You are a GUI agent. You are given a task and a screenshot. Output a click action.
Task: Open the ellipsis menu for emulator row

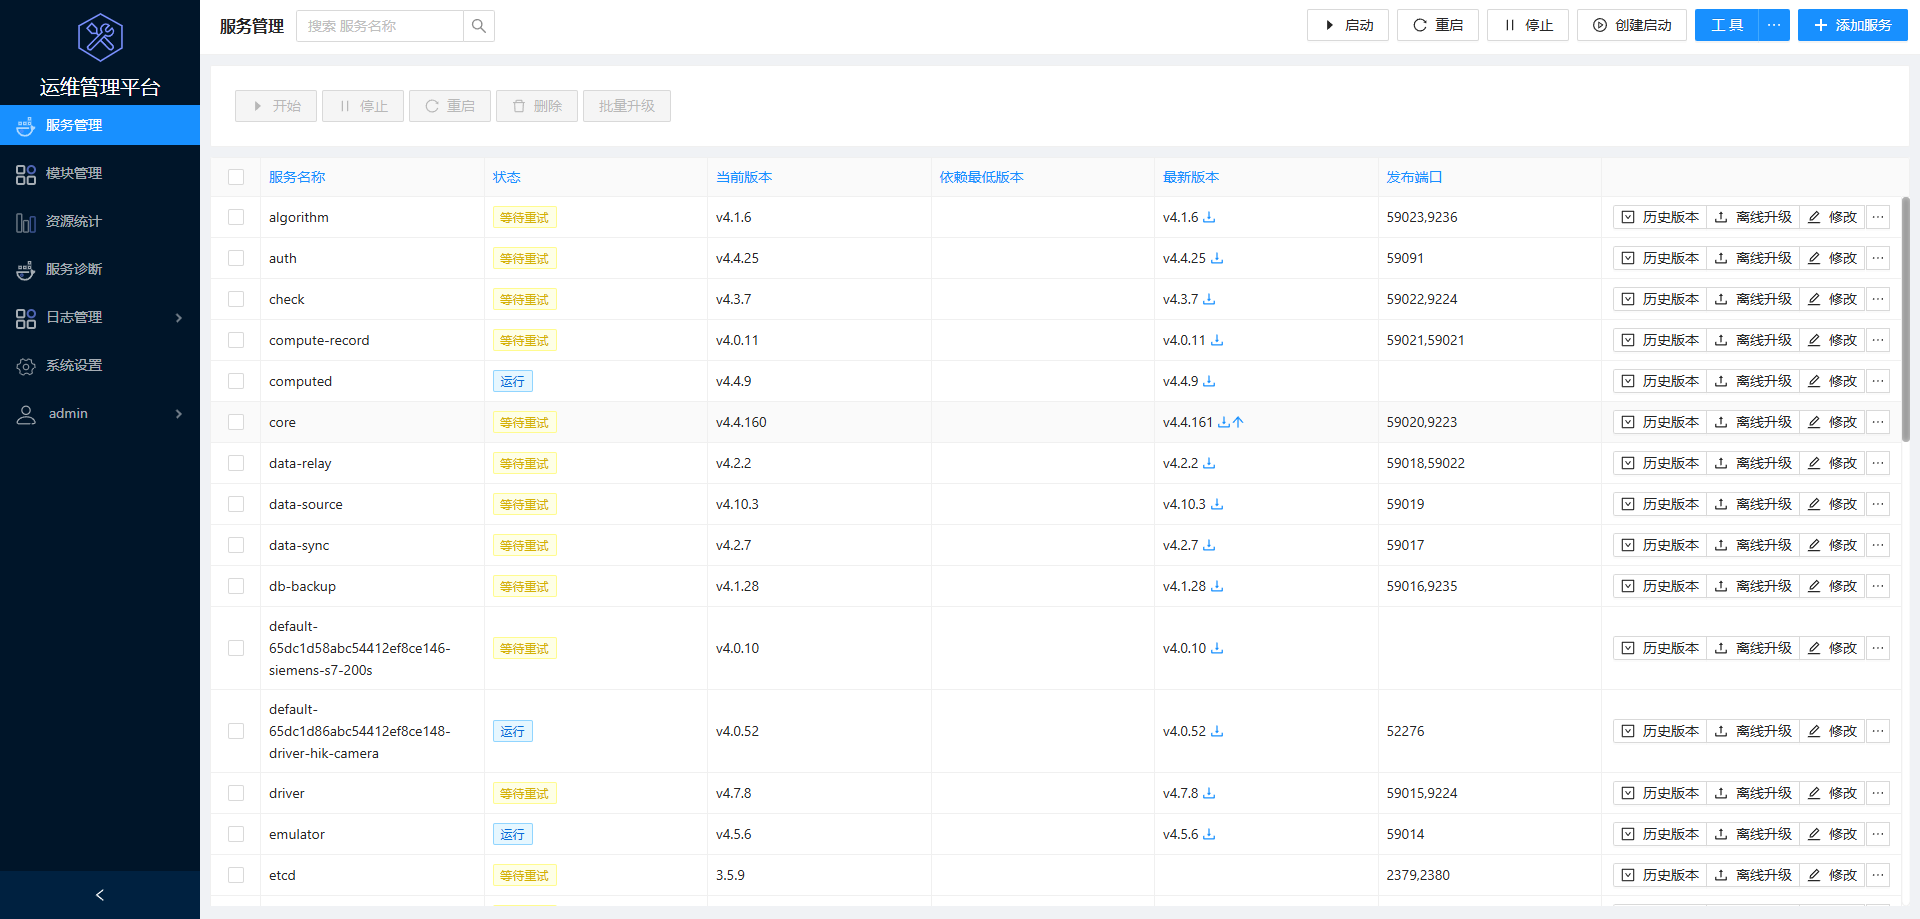tap(1878, 834)
